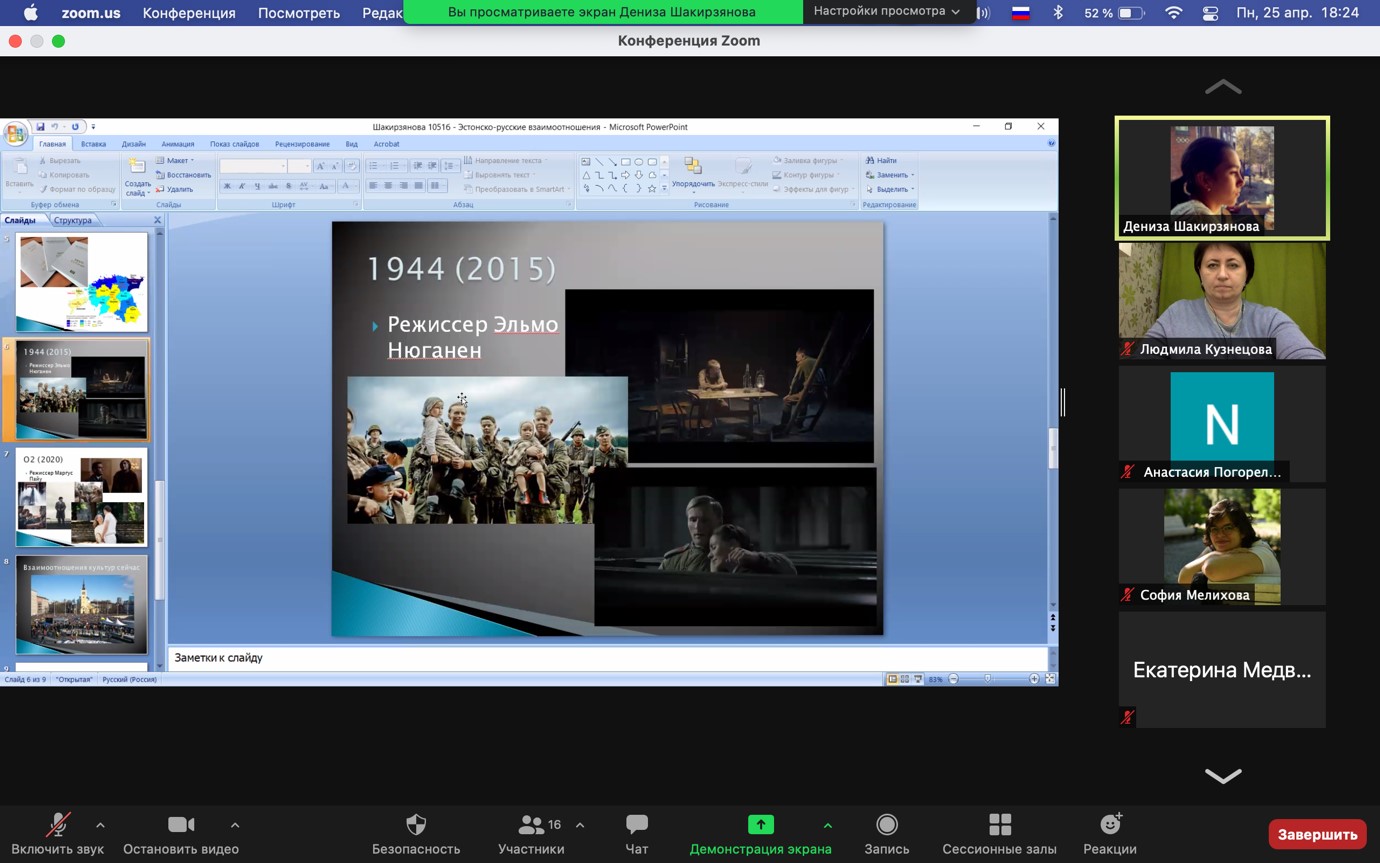Open the Выделить dropdown
The image size is (1380, 863).
coord(890,189)
